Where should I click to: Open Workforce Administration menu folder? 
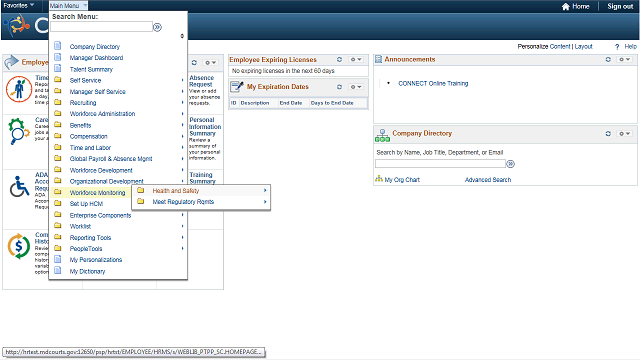point(102,114)
